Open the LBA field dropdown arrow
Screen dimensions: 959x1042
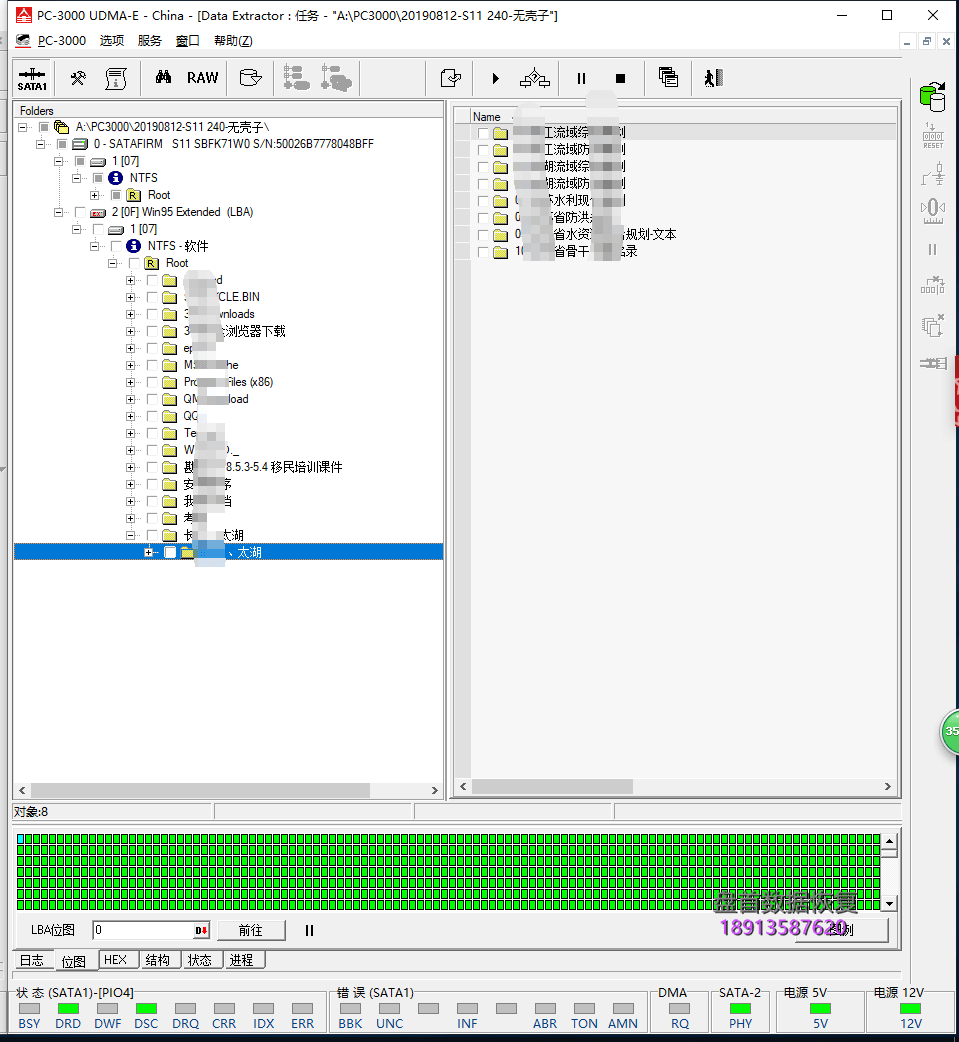[201, 930]
